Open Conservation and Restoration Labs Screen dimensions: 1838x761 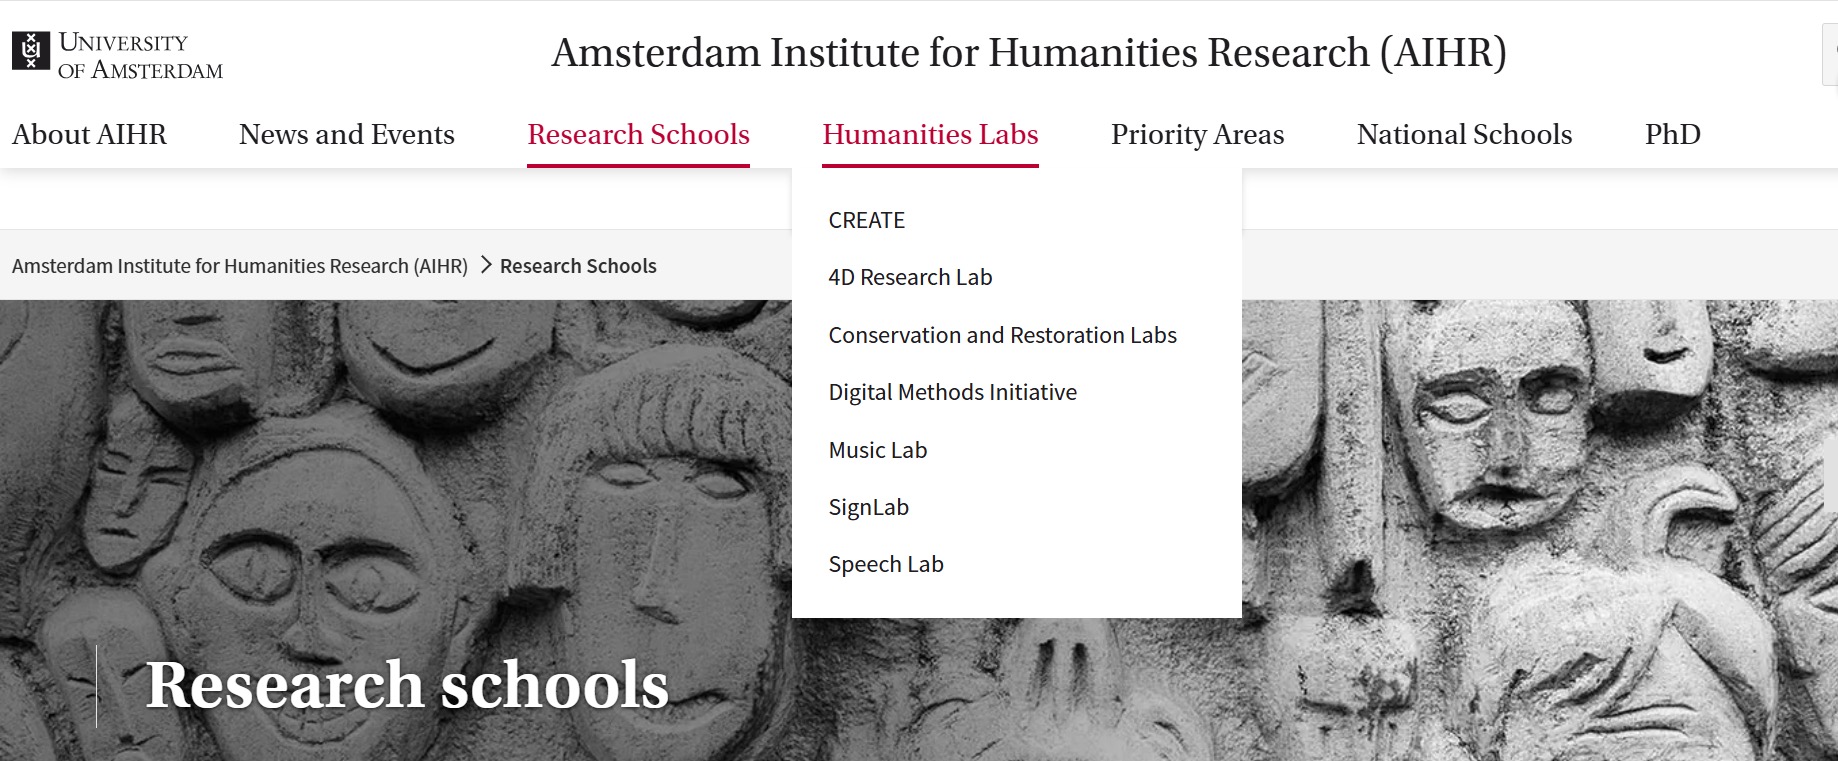(1002, 336)
